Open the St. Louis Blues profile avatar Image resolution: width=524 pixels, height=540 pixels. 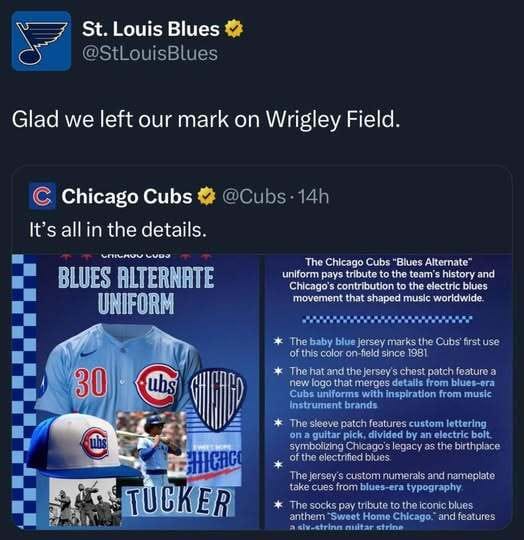(41, 41)
